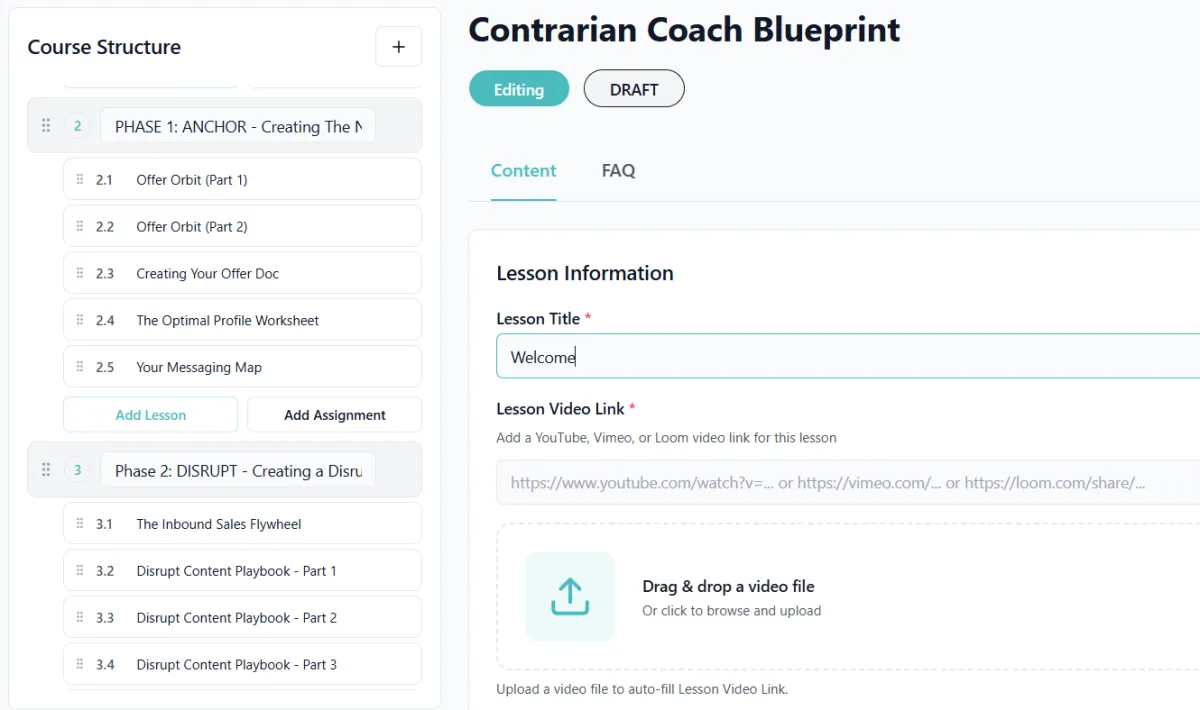Image resolution: width=1200 pixels, height=710 pixels.
Task: Open lesson 3.1 The Inbound Sales Flywheel
Action: pos(242,524)
